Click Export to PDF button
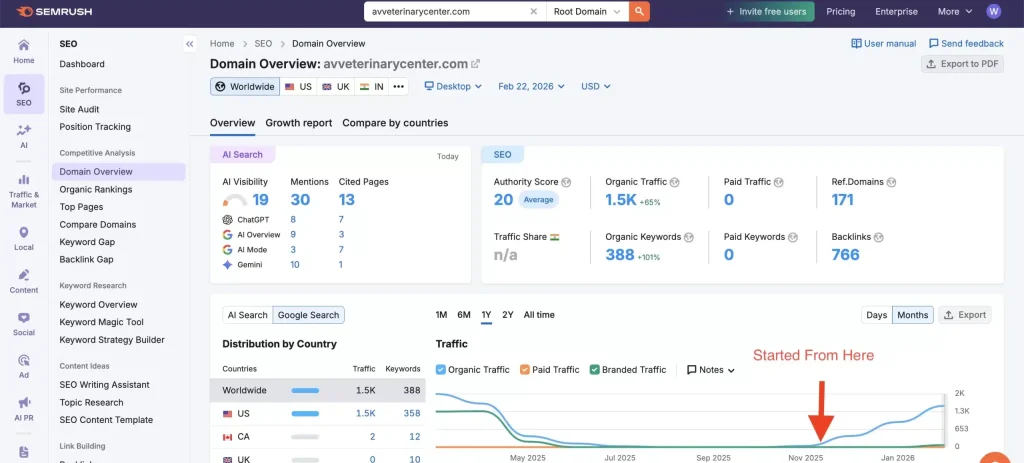Image resolution: width=1024 pixels, height=463 pixels. tap(962, 64)
